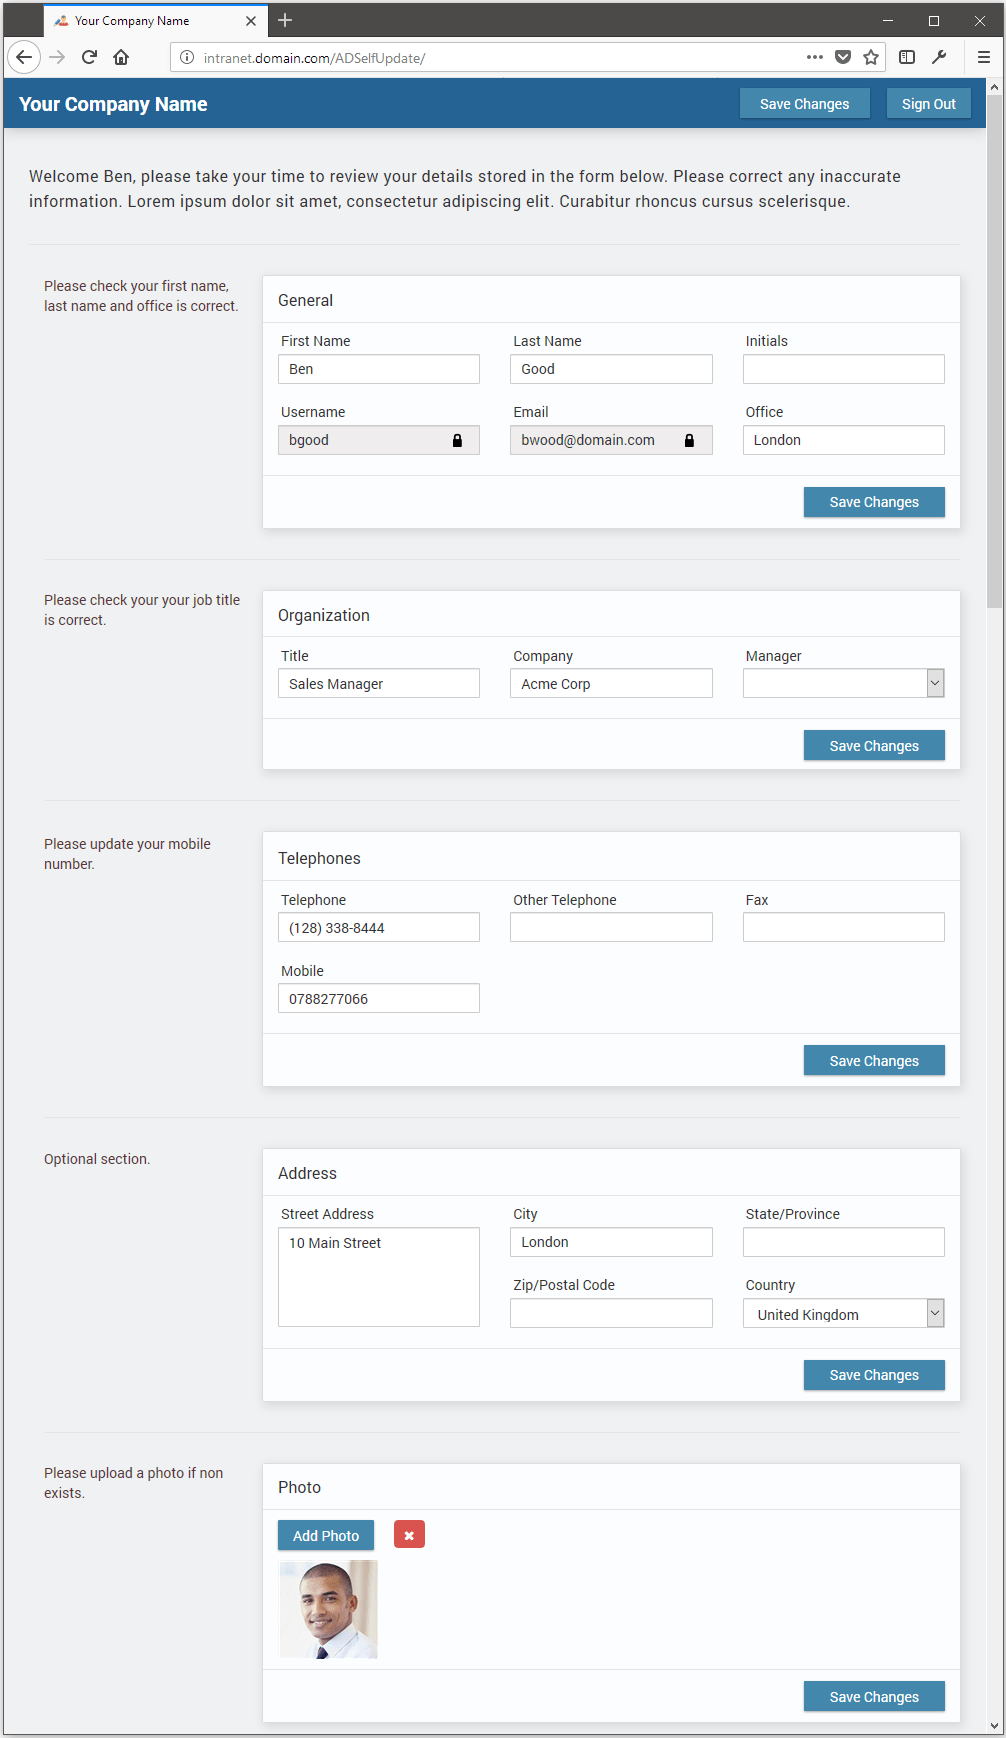Image resolution: width=1006 pixels, height=1738 pixels.
Task: Click the Other Telephone field
Action: [611, 927]
